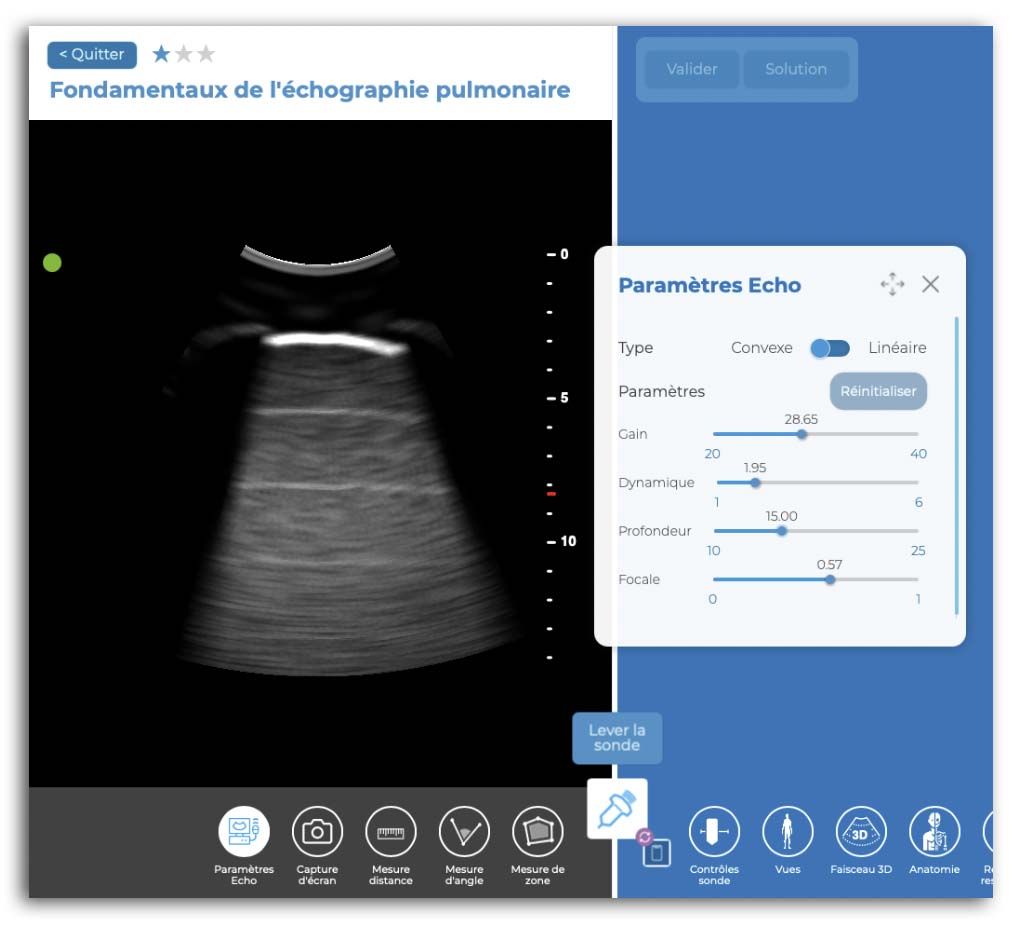Toggle probe type between Convexe and Linéaire
Viewport: 1018px width, 937px height.
click(830, 348)
